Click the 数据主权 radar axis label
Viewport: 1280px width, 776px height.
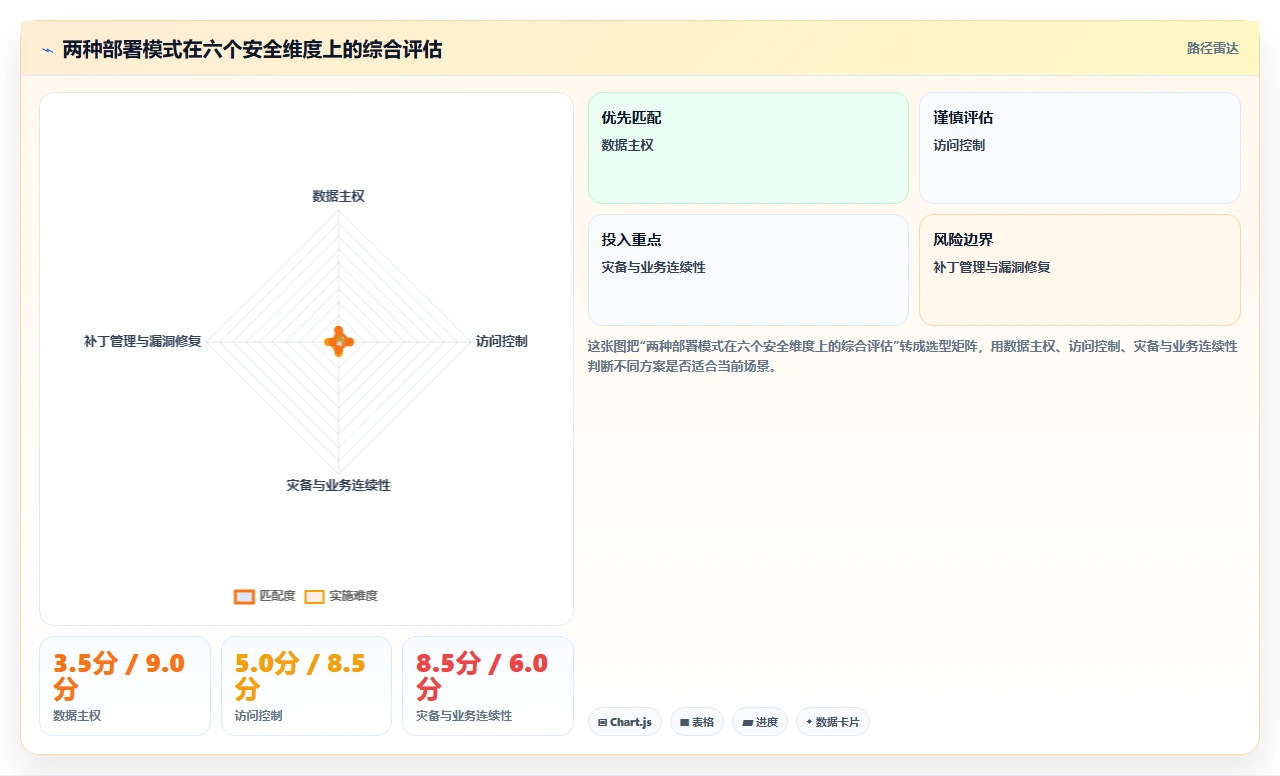coord(338,196)
